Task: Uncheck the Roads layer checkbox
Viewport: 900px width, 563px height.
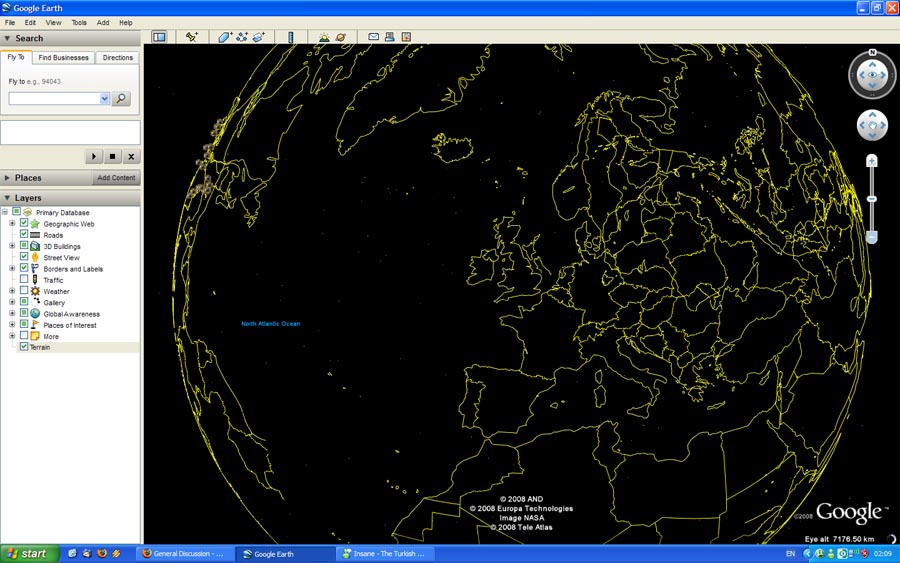Action: [x=24, y=234]
